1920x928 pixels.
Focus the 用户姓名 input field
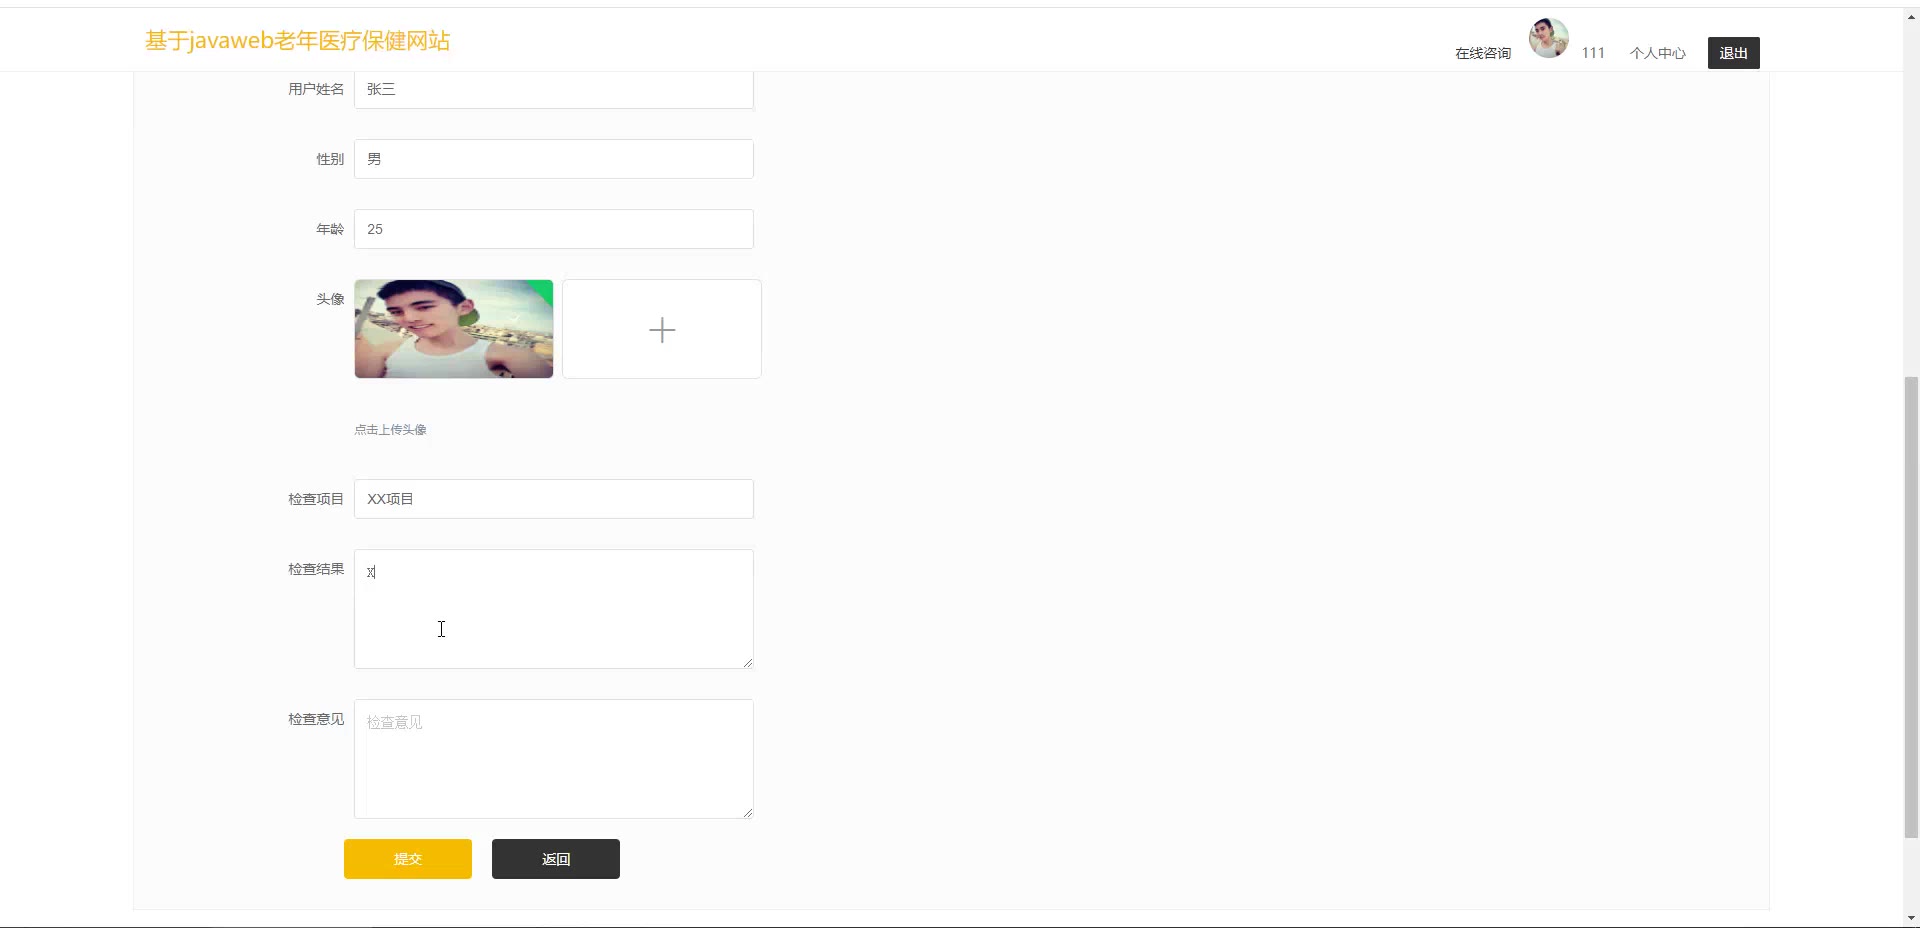[554, 89]
